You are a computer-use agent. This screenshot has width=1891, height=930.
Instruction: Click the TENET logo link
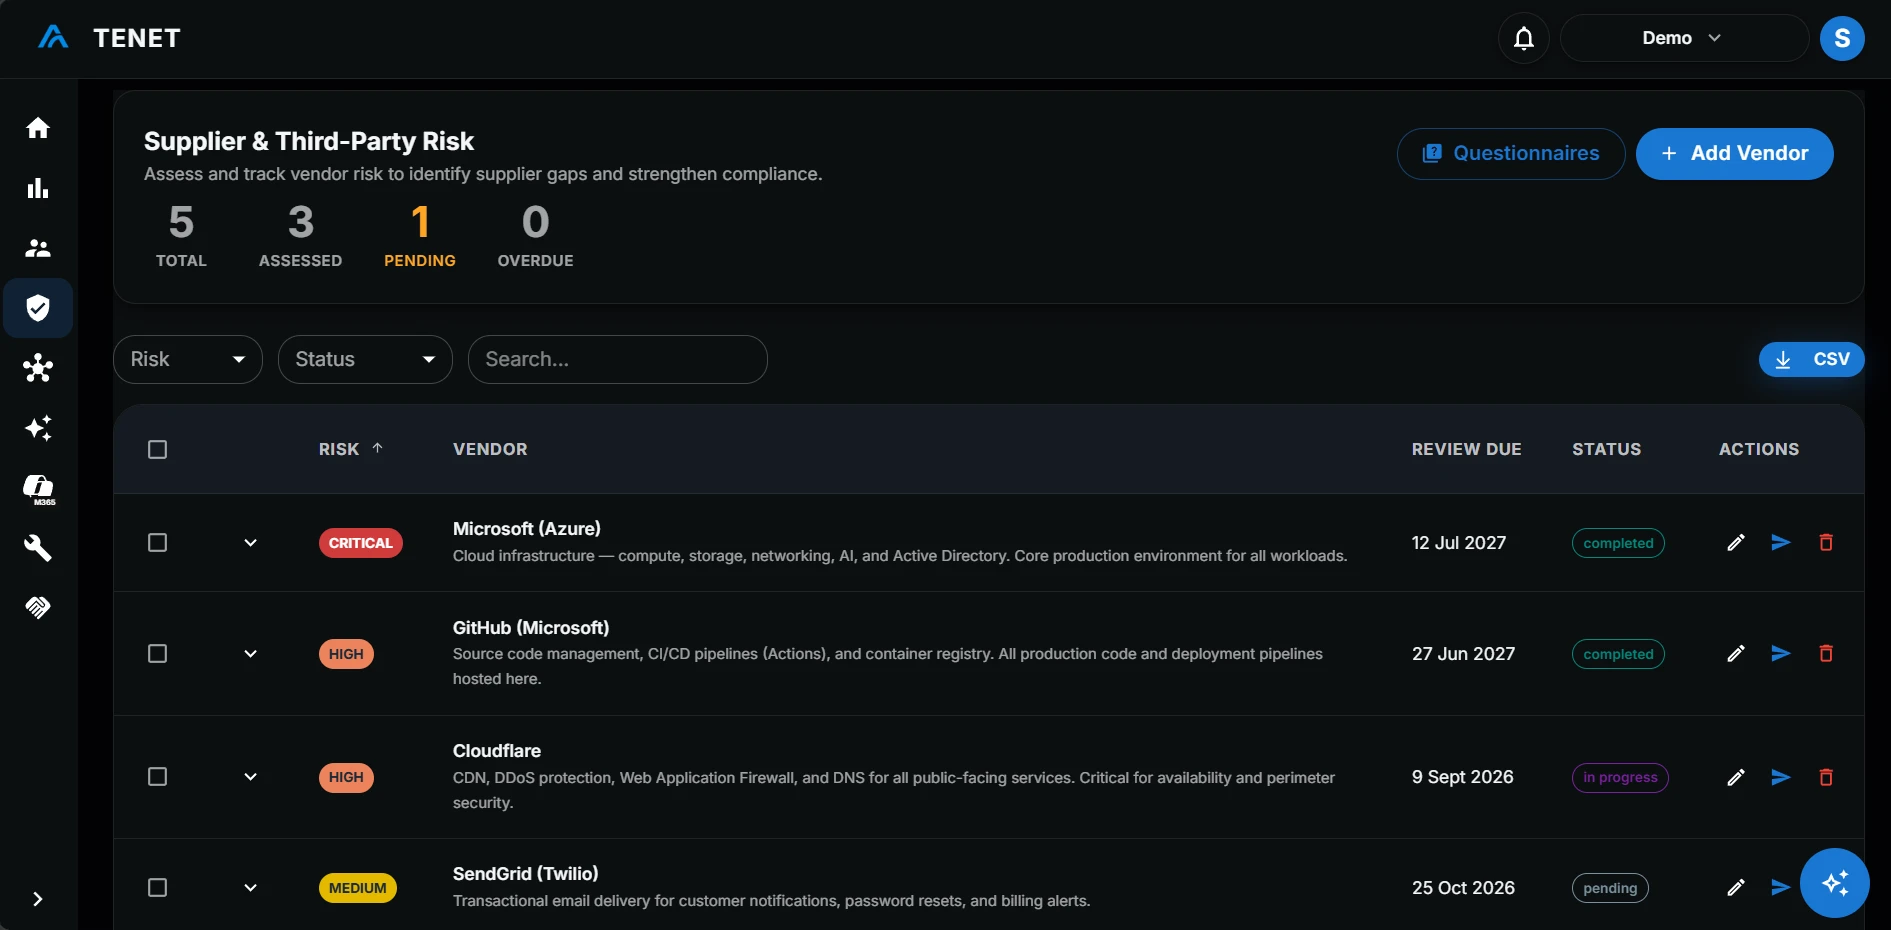[109, 38]
